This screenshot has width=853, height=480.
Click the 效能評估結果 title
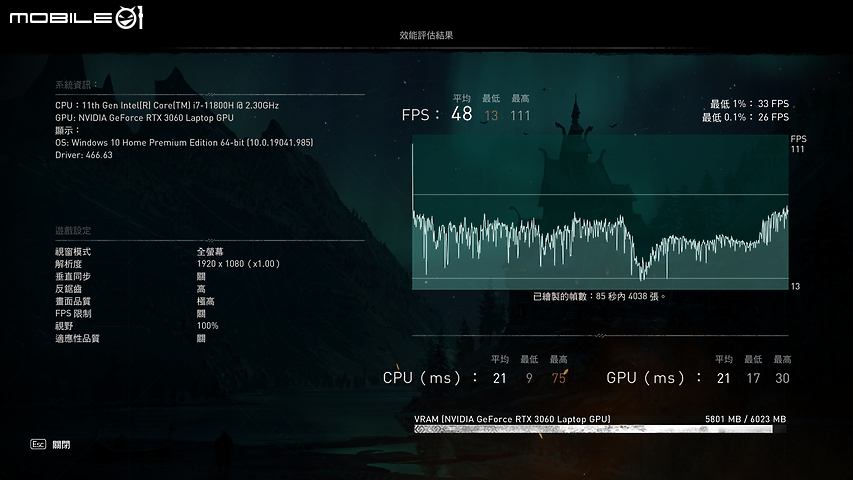[x=426, y=35]
